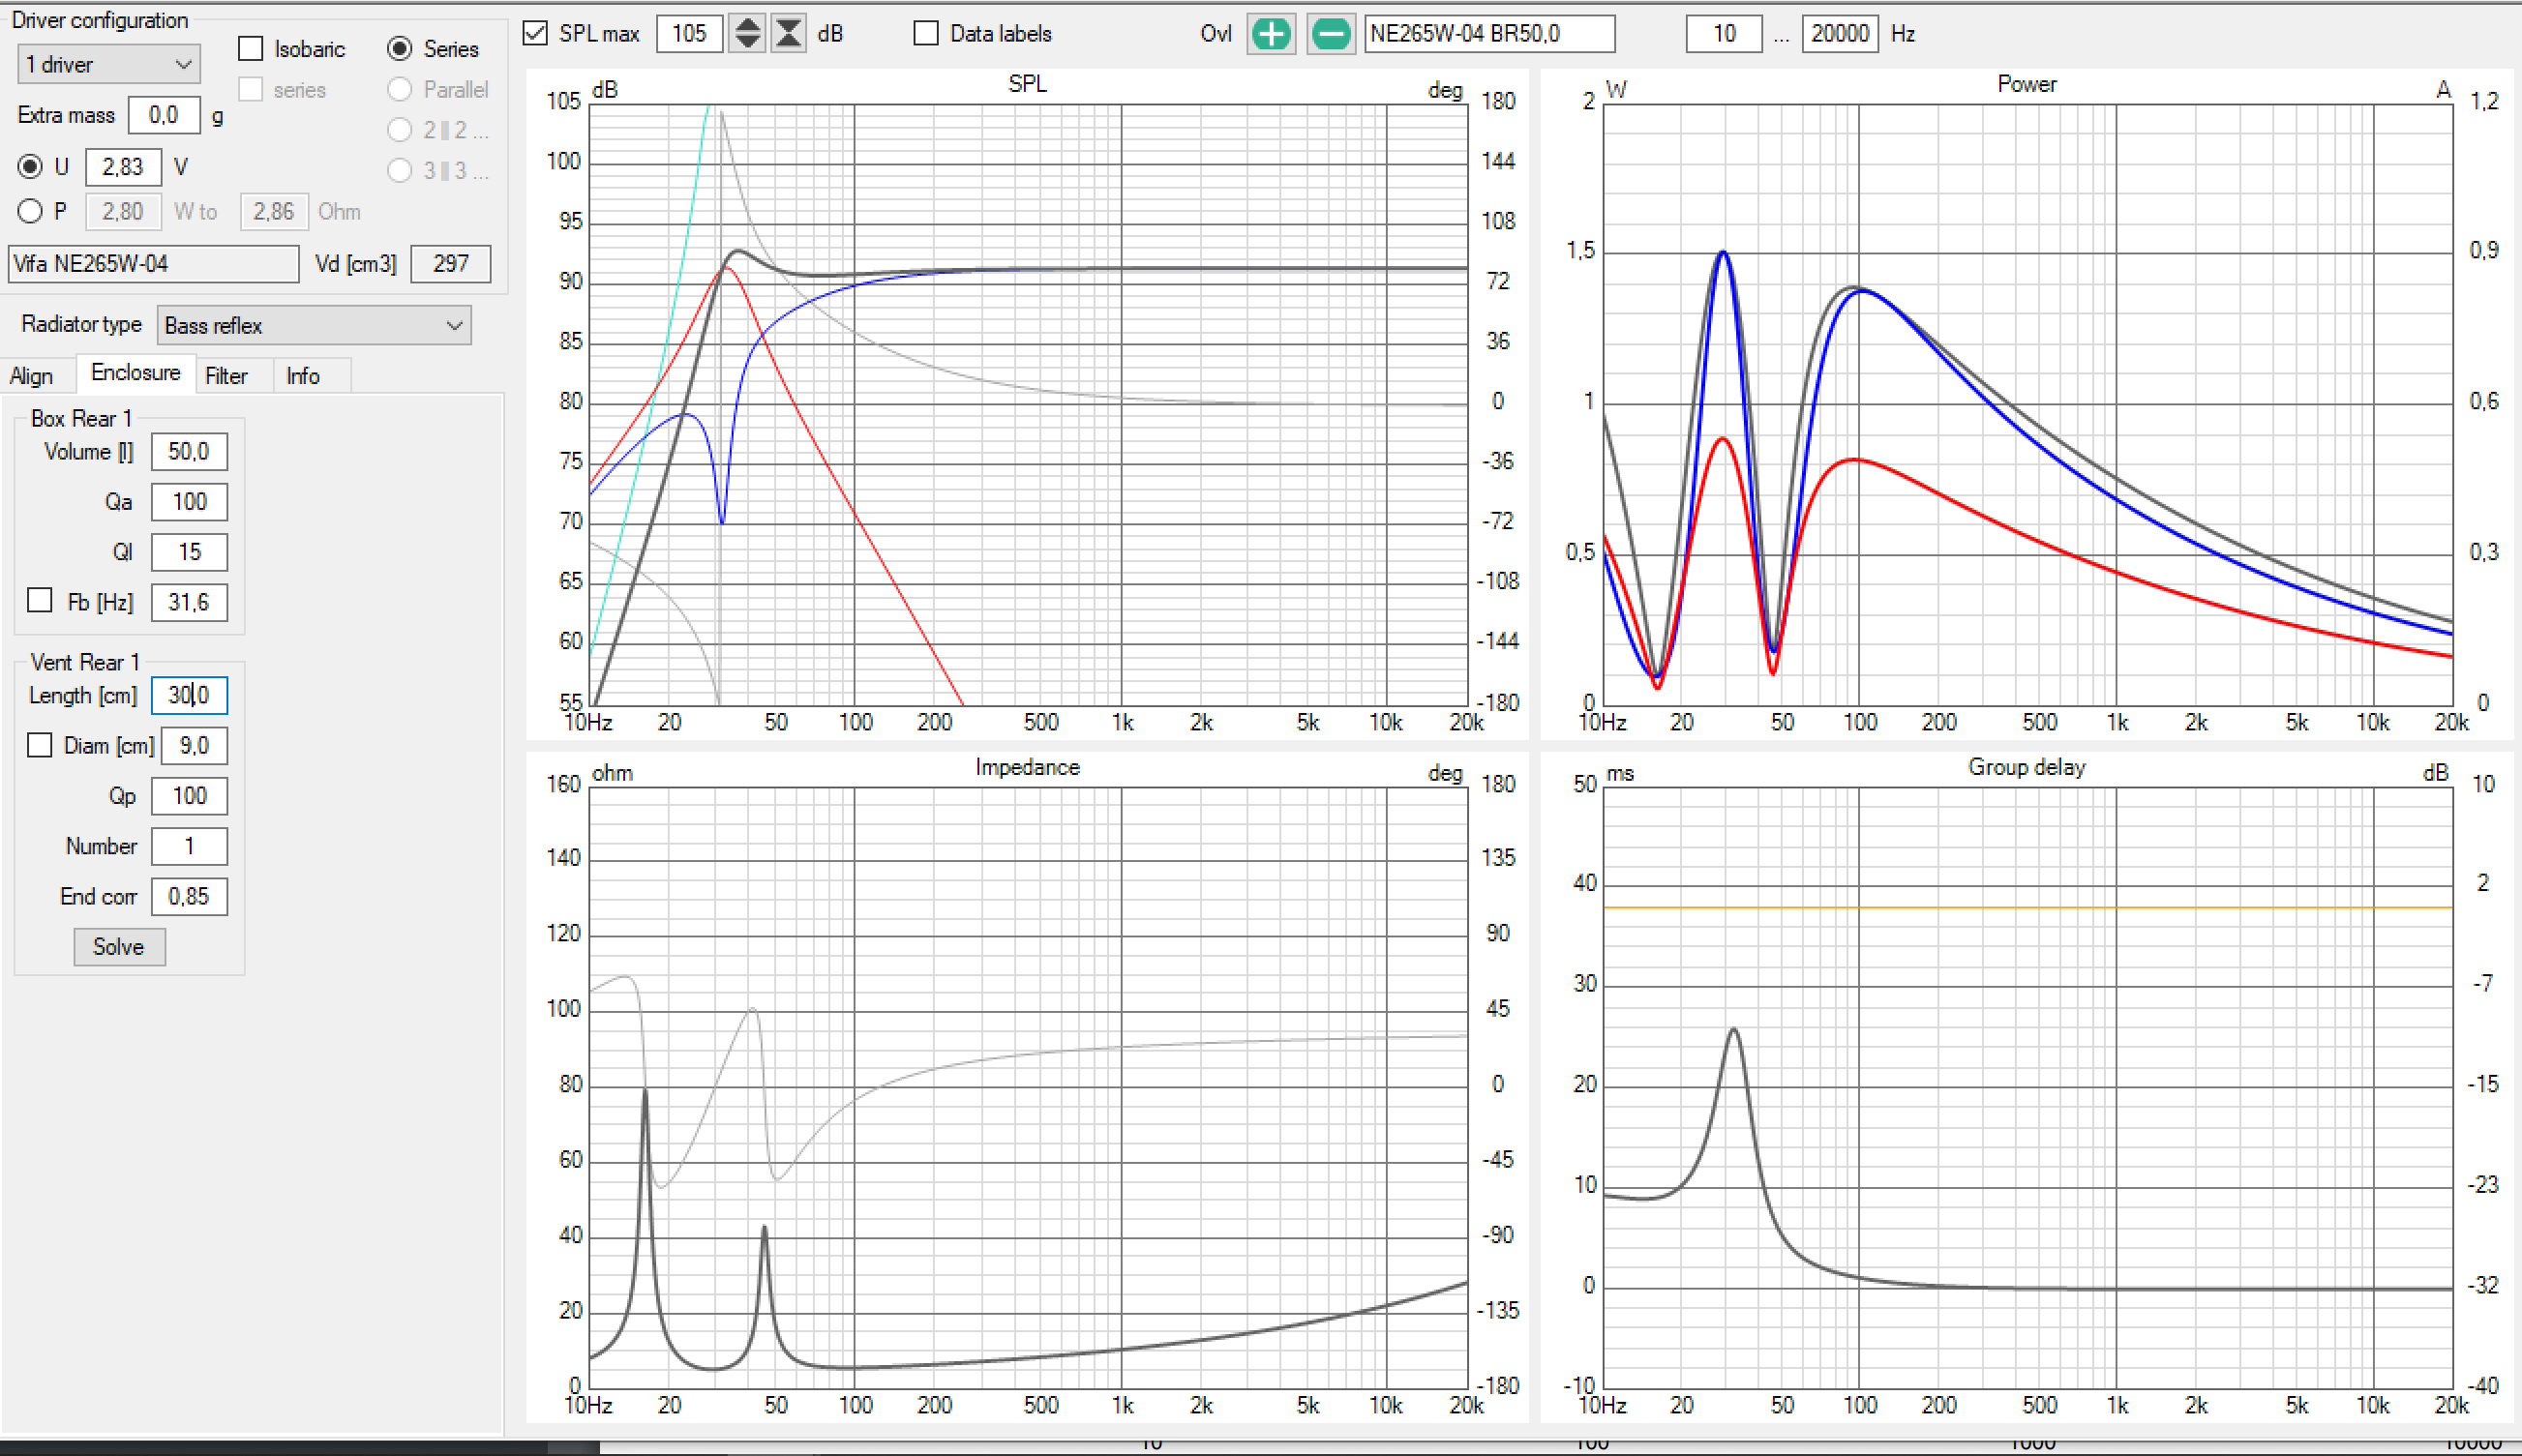Click the green plus overlay add icon
This screenshot has height=1456, width=2522.
1271,34
